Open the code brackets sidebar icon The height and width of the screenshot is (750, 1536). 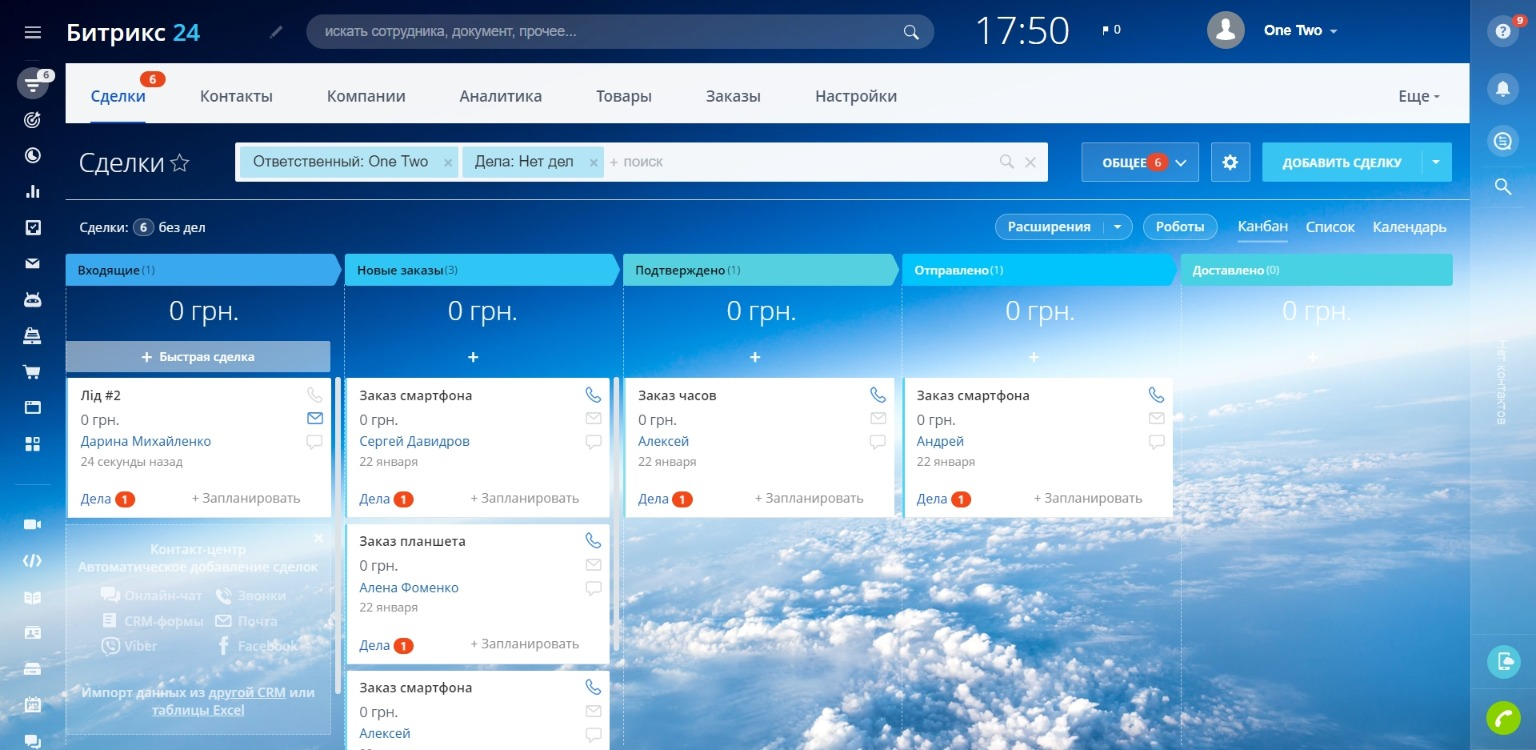coord(32,560)
